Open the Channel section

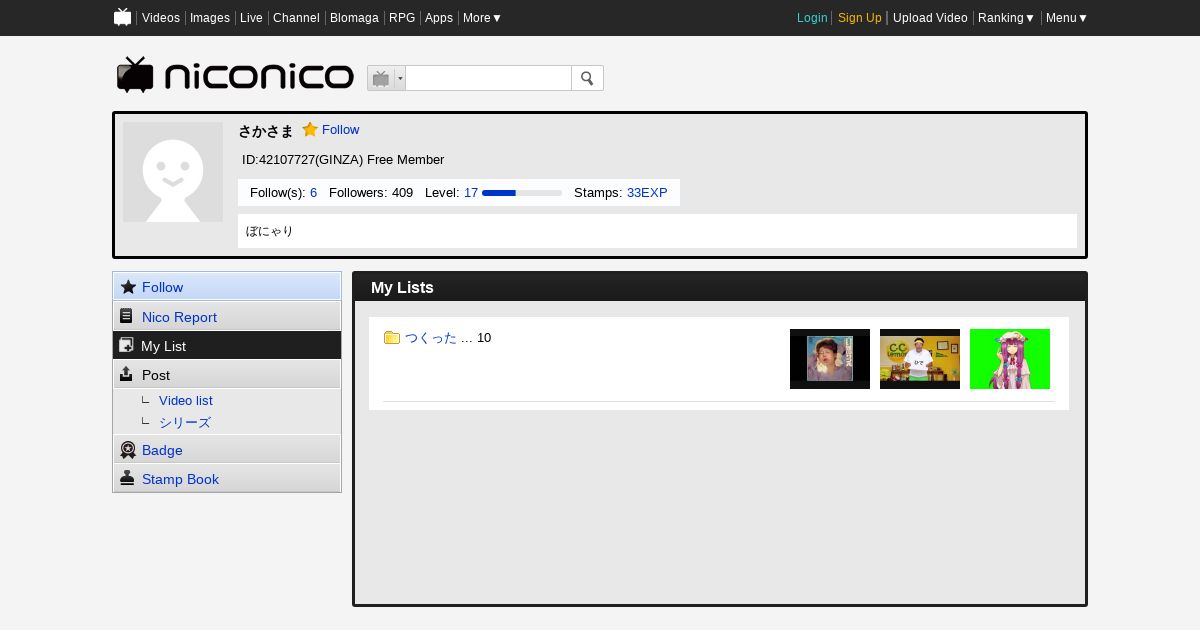pyautogui.click(x=296, y=18)
